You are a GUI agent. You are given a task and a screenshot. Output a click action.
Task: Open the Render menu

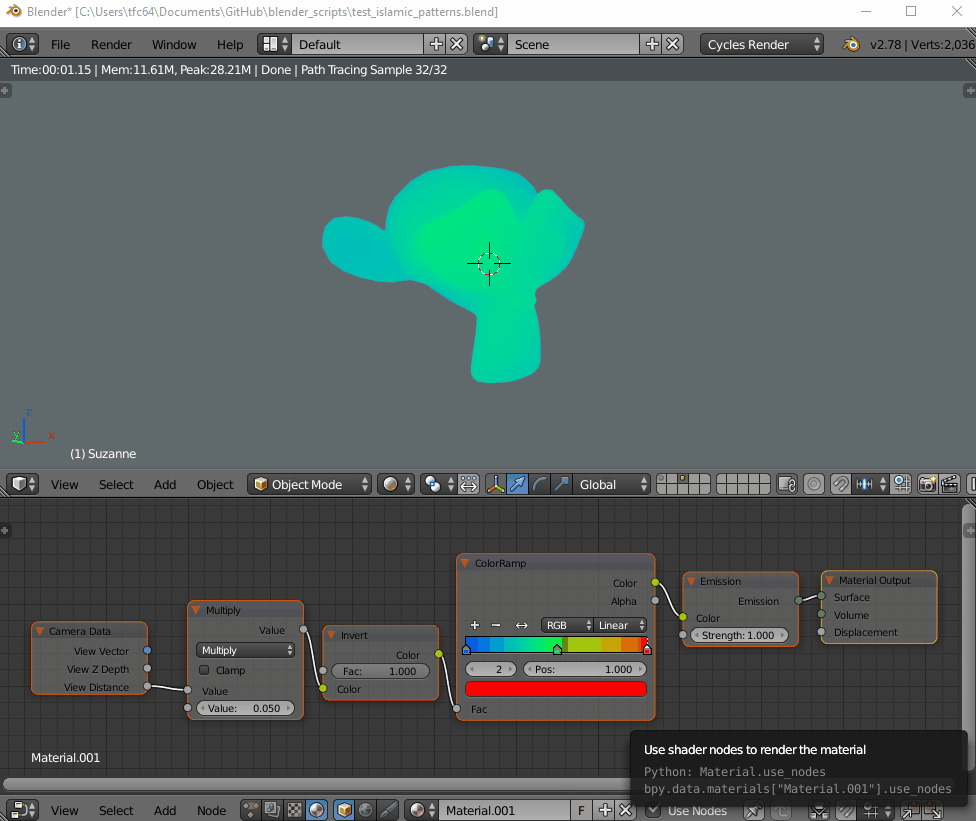[111, 44]
